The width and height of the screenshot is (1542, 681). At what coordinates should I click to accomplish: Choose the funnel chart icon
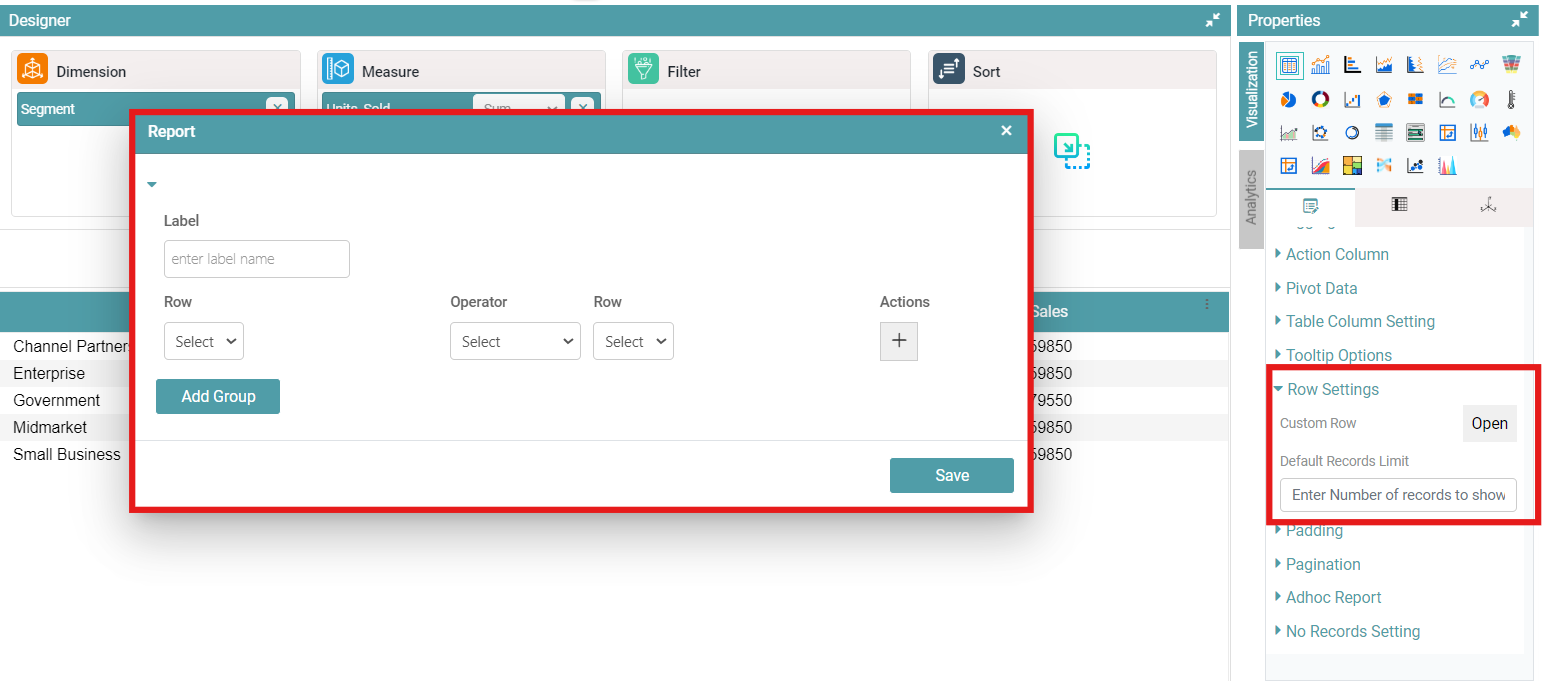(1511, 65)
